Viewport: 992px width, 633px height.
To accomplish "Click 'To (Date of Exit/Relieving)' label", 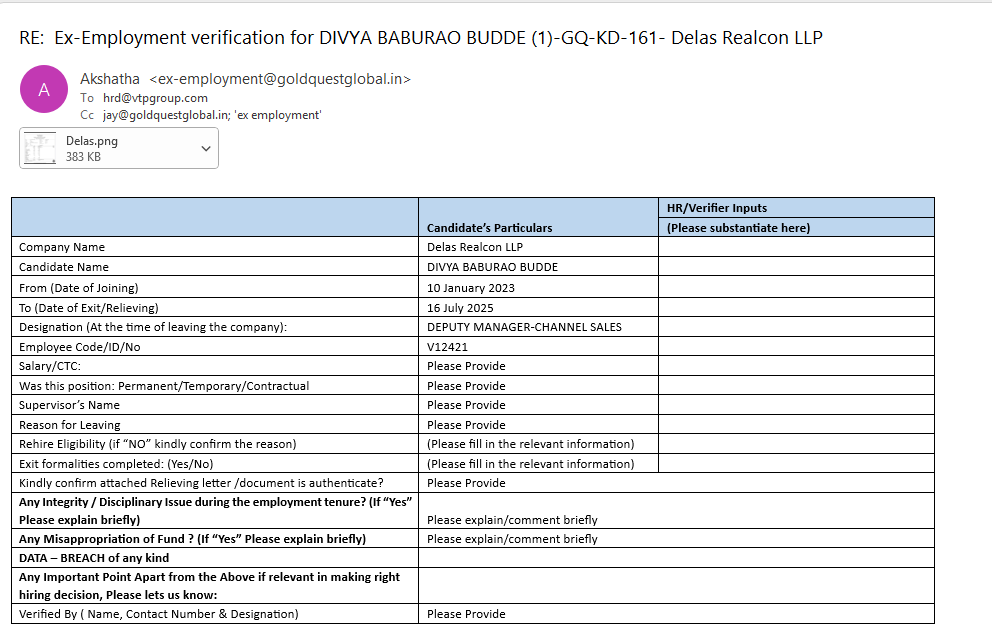I will 89,308.
